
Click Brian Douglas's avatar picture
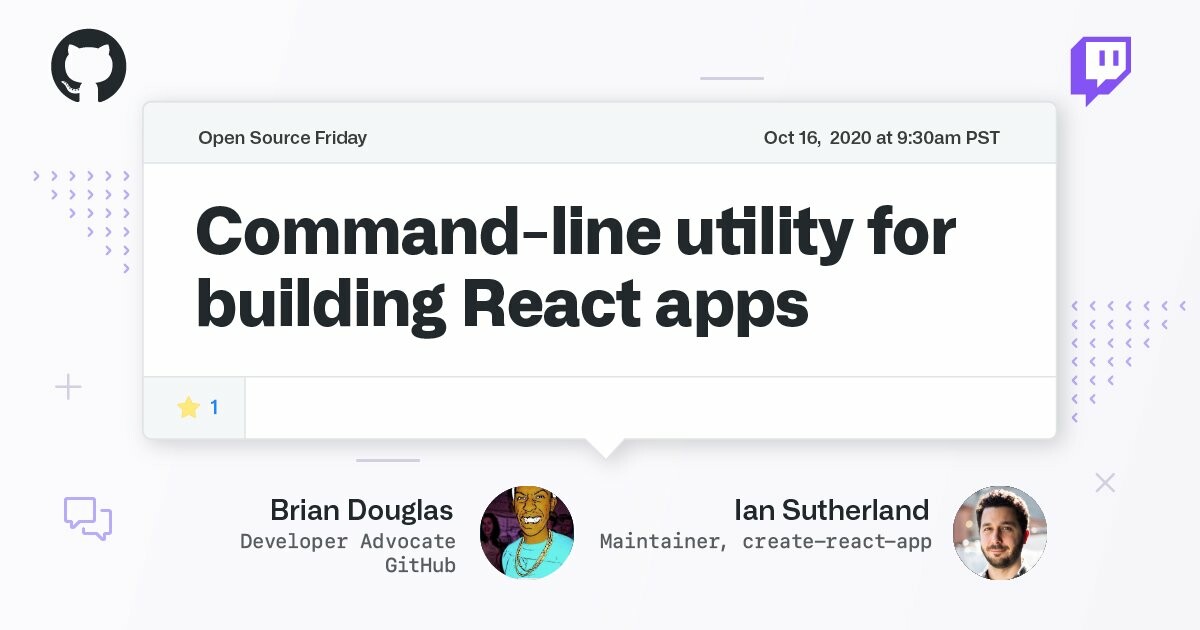[x=527, y=532]
